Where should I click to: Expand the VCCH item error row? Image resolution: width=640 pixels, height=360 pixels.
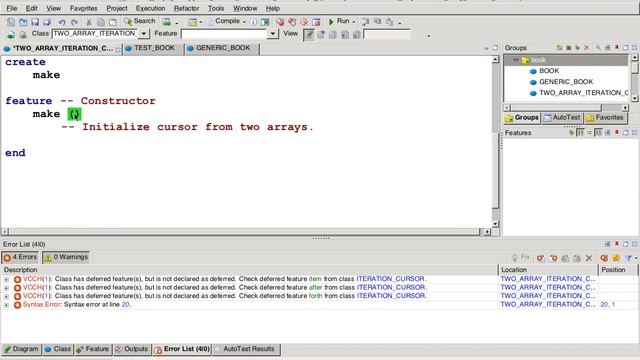pos(6,280)
